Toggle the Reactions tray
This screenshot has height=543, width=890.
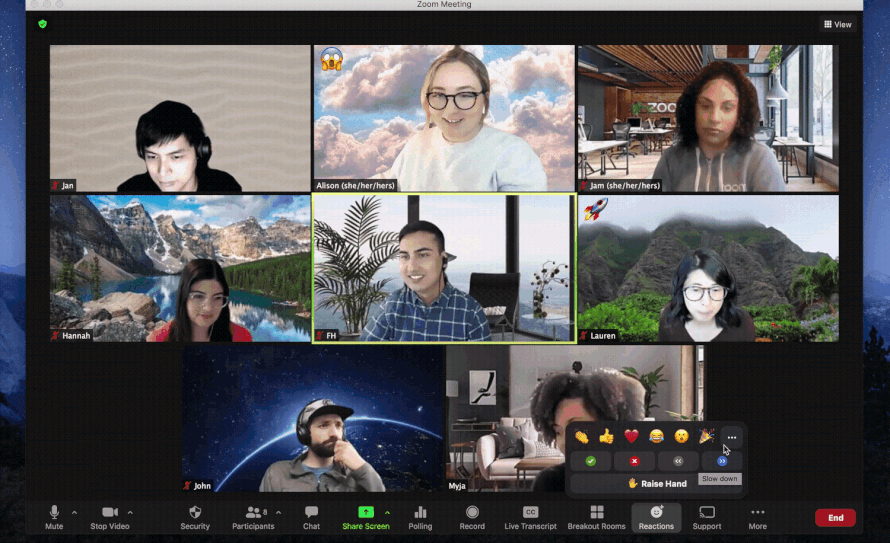(x=656, y=517)
